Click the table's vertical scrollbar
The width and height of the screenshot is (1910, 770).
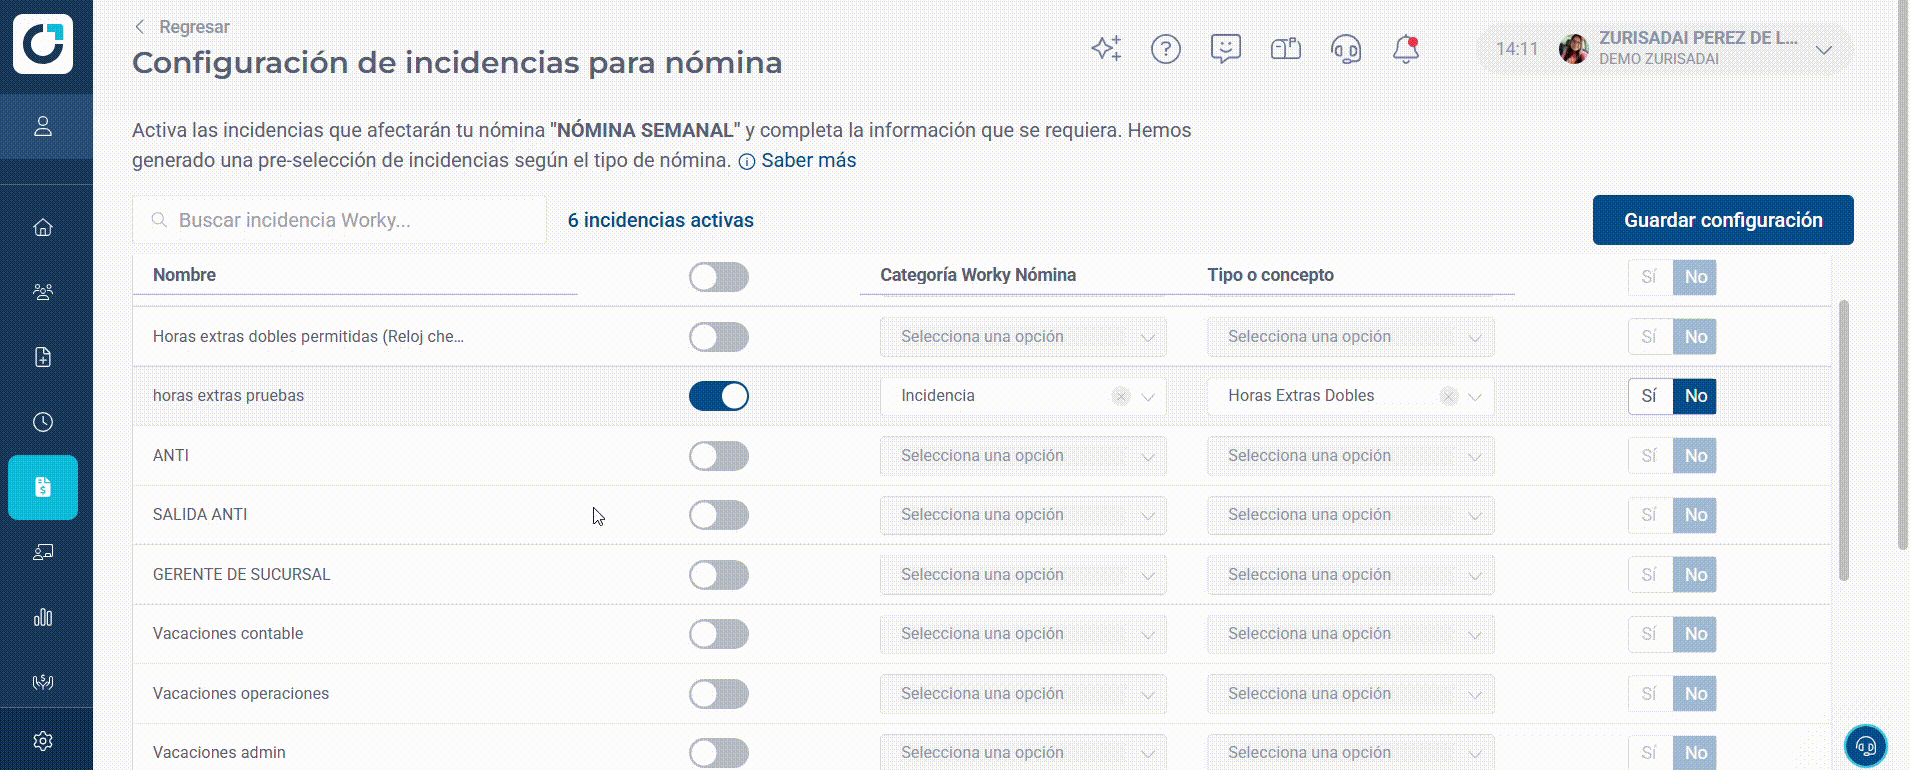(x=1843, y=440)
